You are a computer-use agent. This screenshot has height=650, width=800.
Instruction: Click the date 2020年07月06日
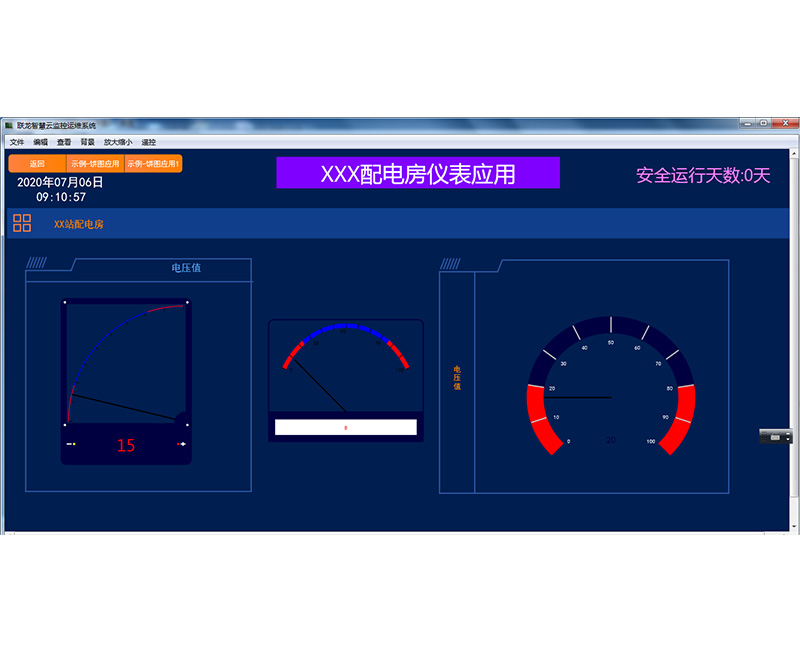60,182
